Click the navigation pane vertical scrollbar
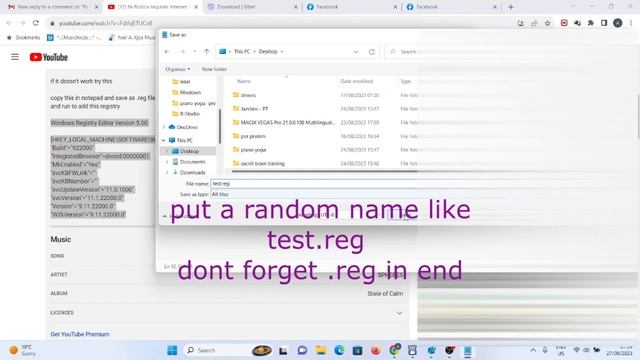This screenshot has height=360, width=640. click(x=220, y=127)
